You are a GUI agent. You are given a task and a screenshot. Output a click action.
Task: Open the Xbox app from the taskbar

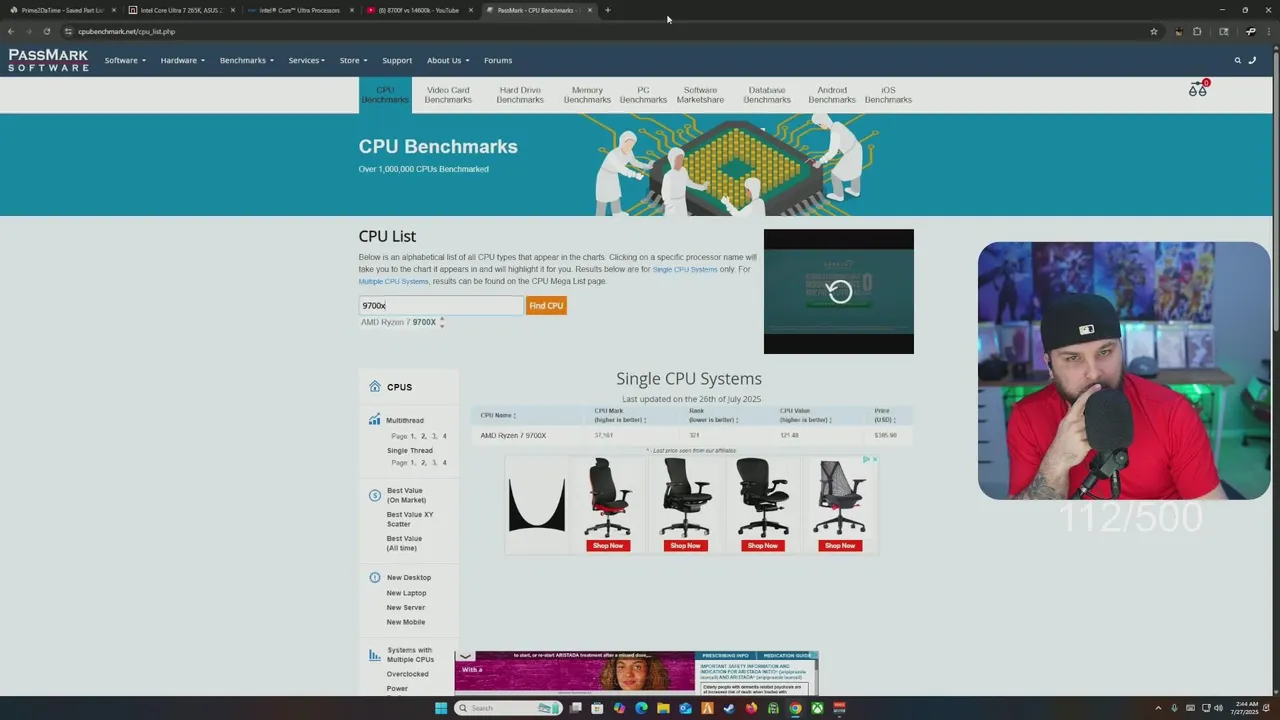tap(817, 708)
